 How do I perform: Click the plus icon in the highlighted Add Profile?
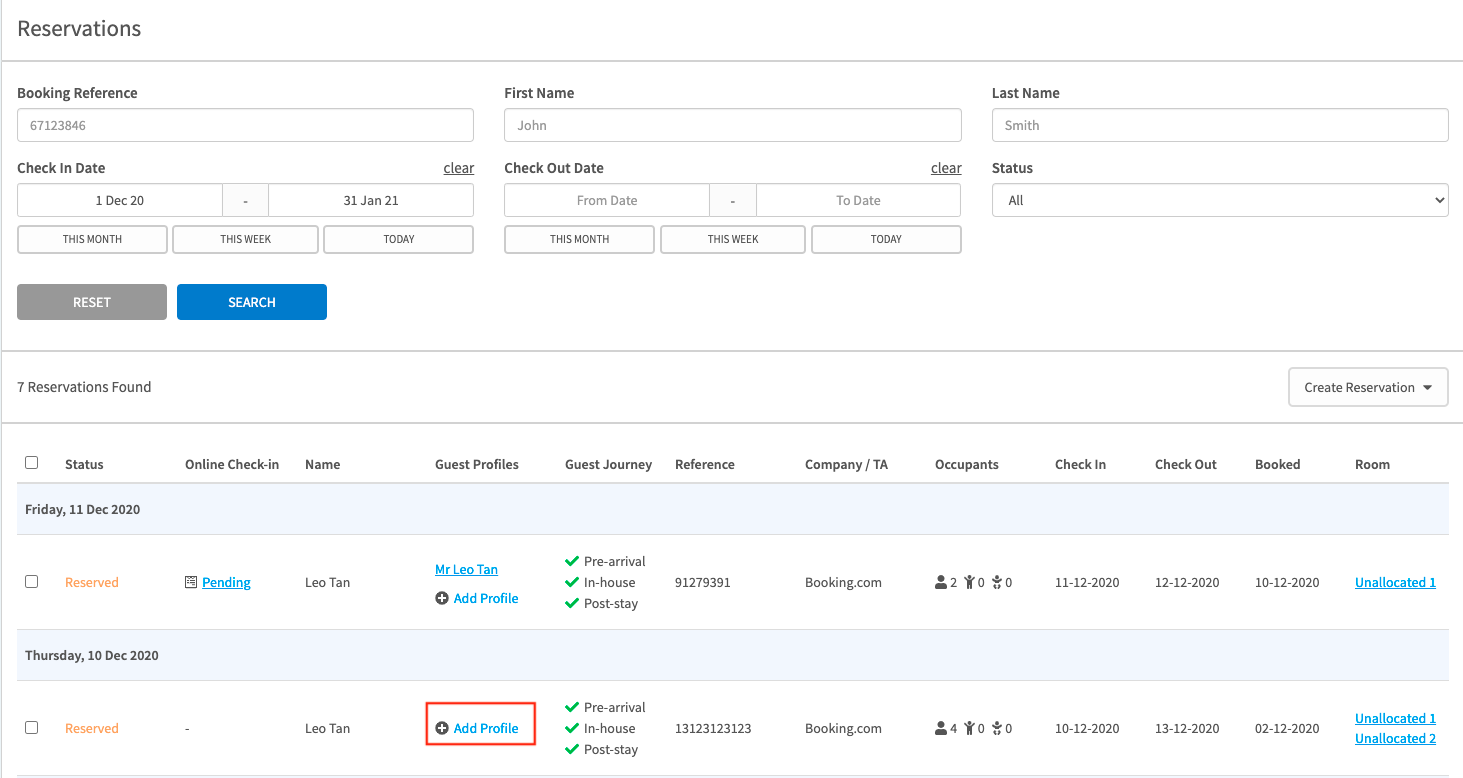point(442,729)
